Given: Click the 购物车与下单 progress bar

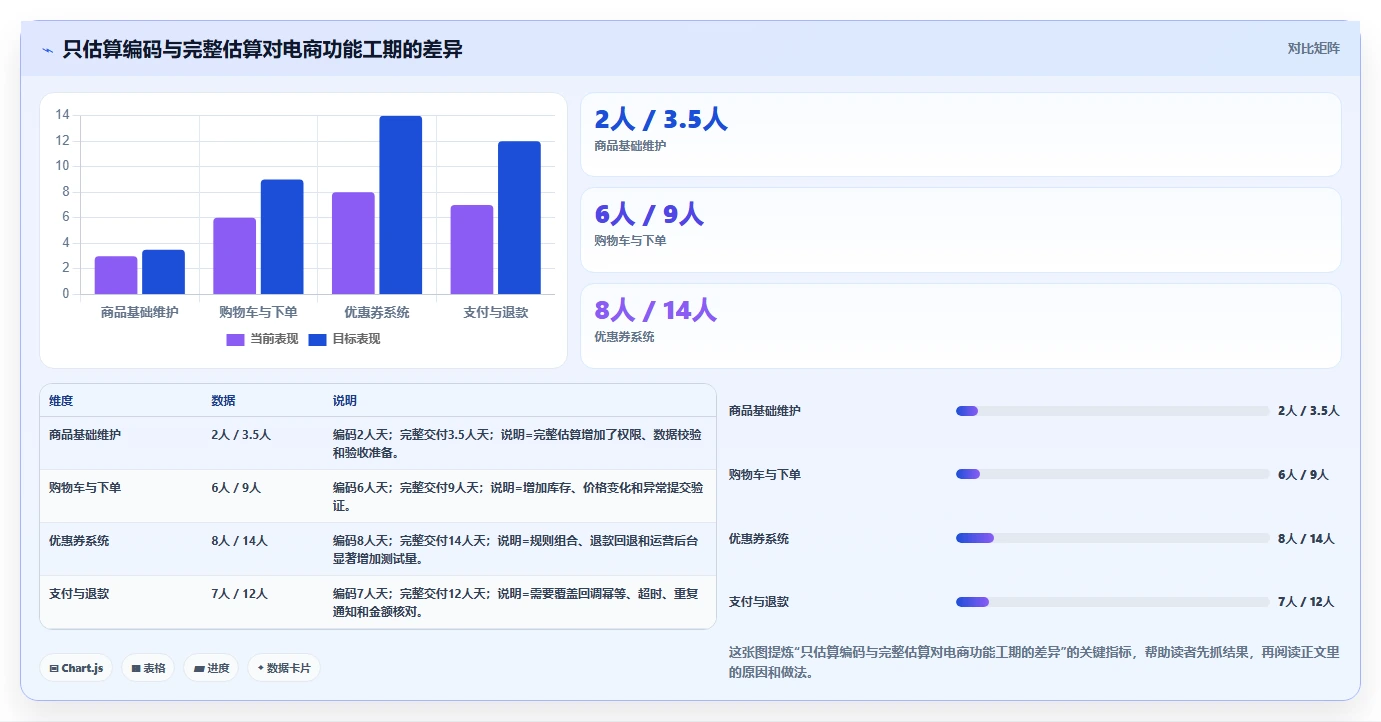Looking at the screenshot, I should pos(1112,474).
